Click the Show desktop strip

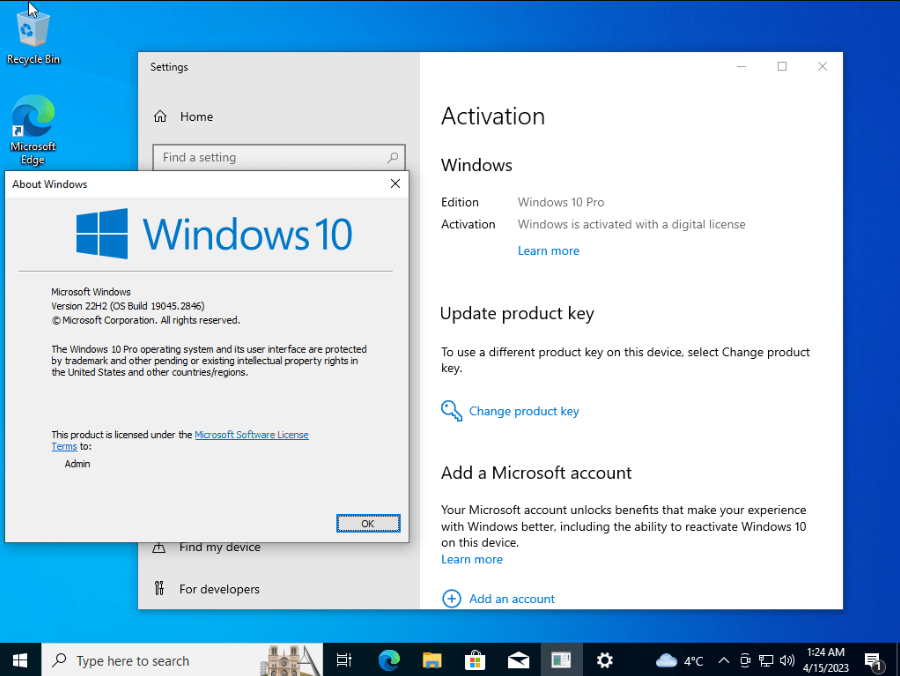coord(897,661)
